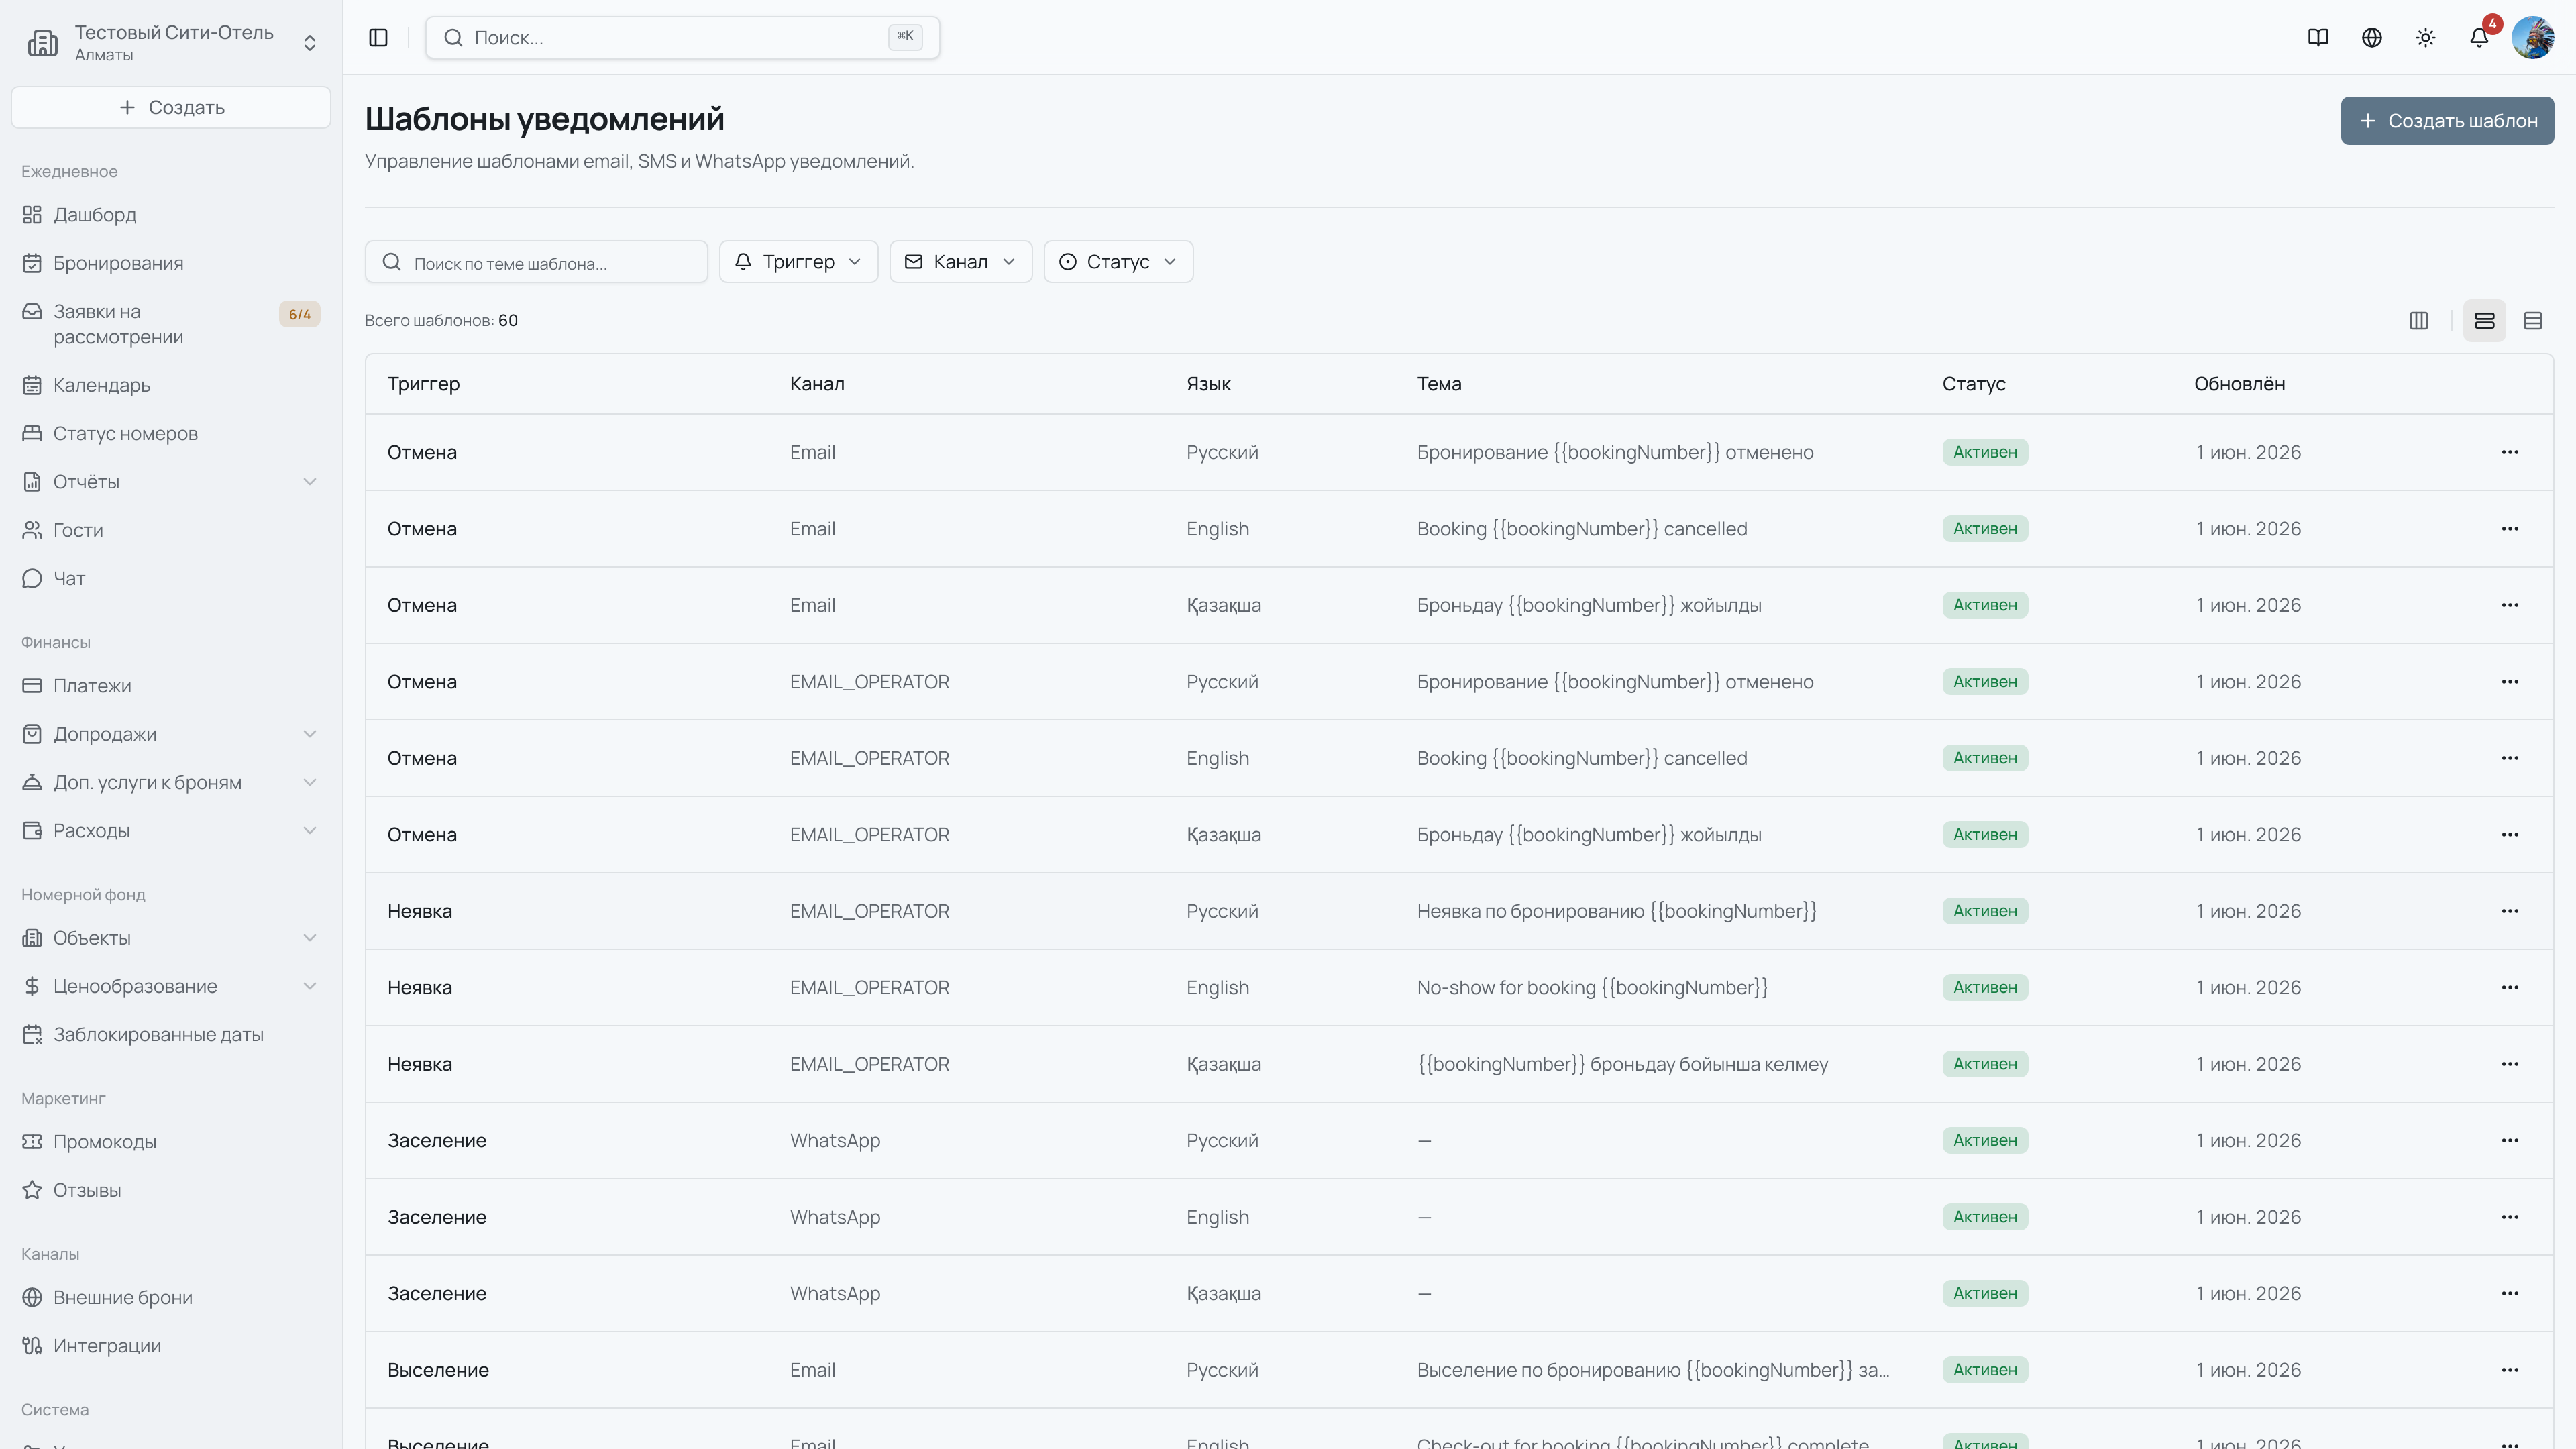The height and width of the screenshot is (1449, 2576).
Task: Open the language globe icon
Action: point(2372,37)
